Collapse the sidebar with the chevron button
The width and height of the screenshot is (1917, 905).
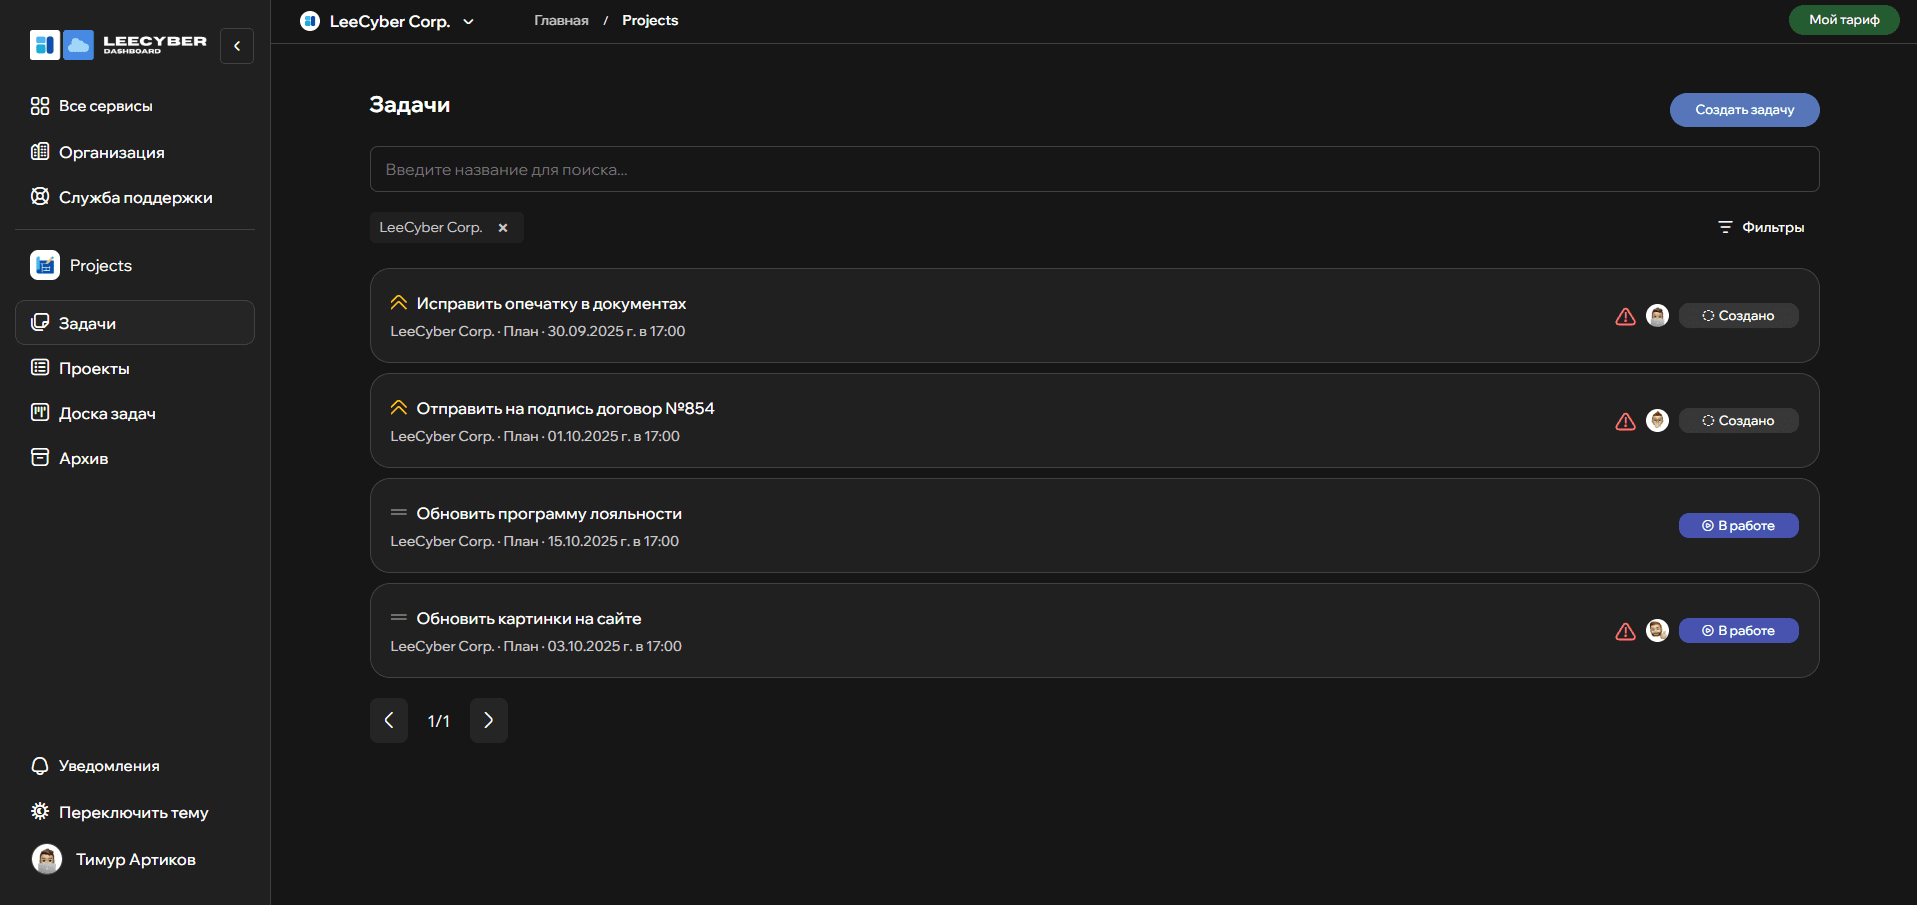[237, 46]
